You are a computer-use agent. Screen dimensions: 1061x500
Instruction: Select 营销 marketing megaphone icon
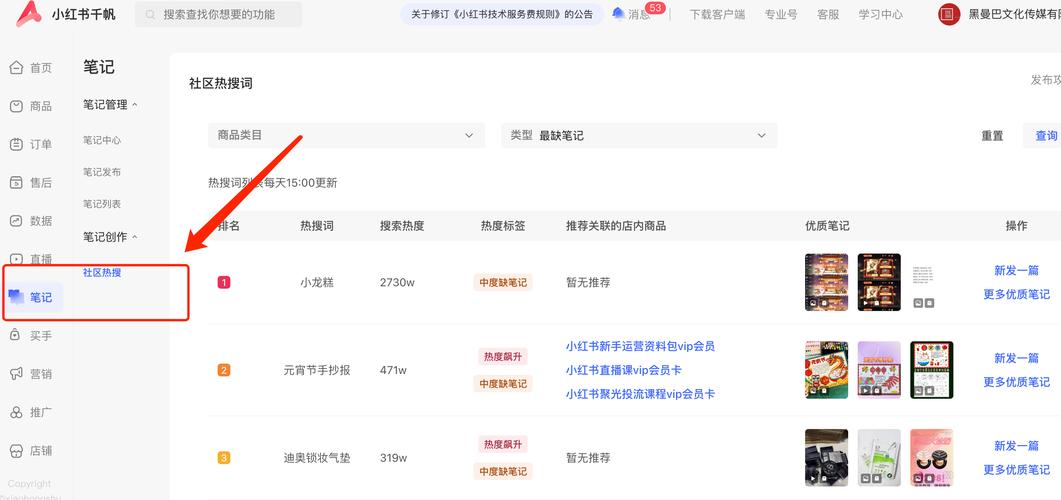click(x=16, y=374)
